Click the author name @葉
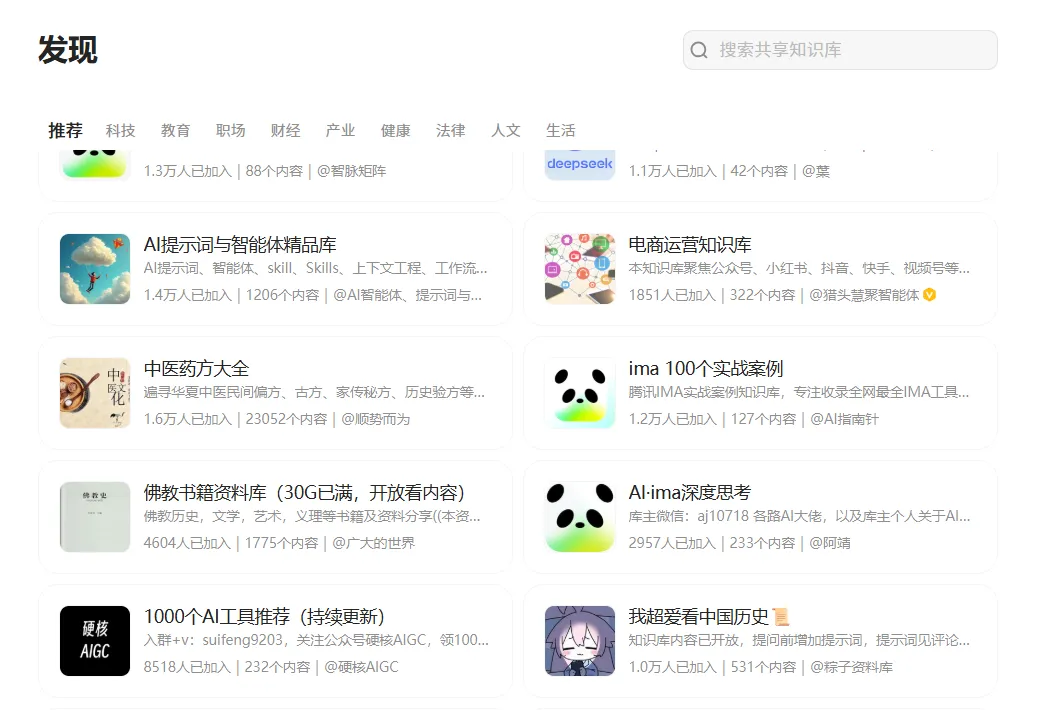Screen dimensions: 1038x710 click(x=816, y=171)
